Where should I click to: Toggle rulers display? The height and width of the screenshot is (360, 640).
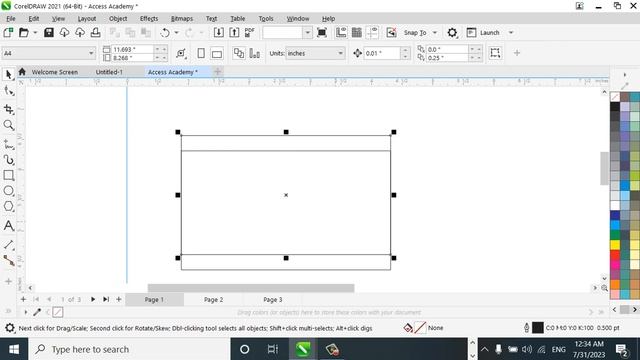[x=341, y=33]
